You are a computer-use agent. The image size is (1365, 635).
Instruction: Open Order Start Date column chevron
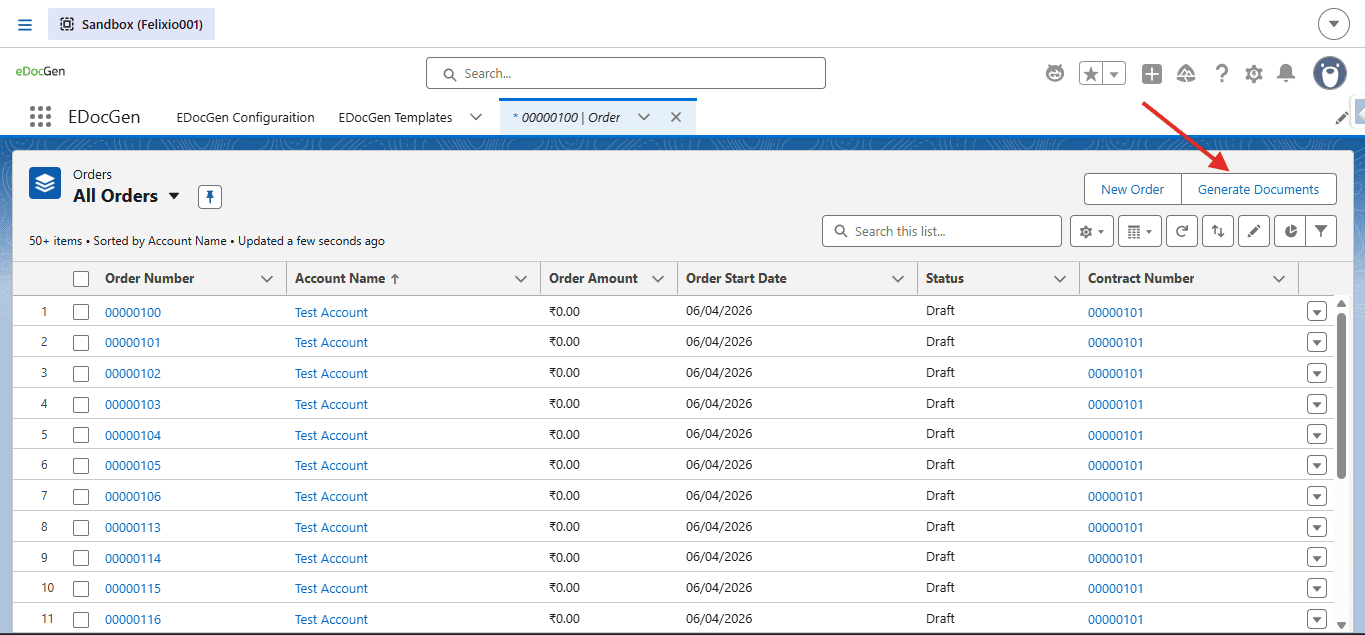pos(898,279)
